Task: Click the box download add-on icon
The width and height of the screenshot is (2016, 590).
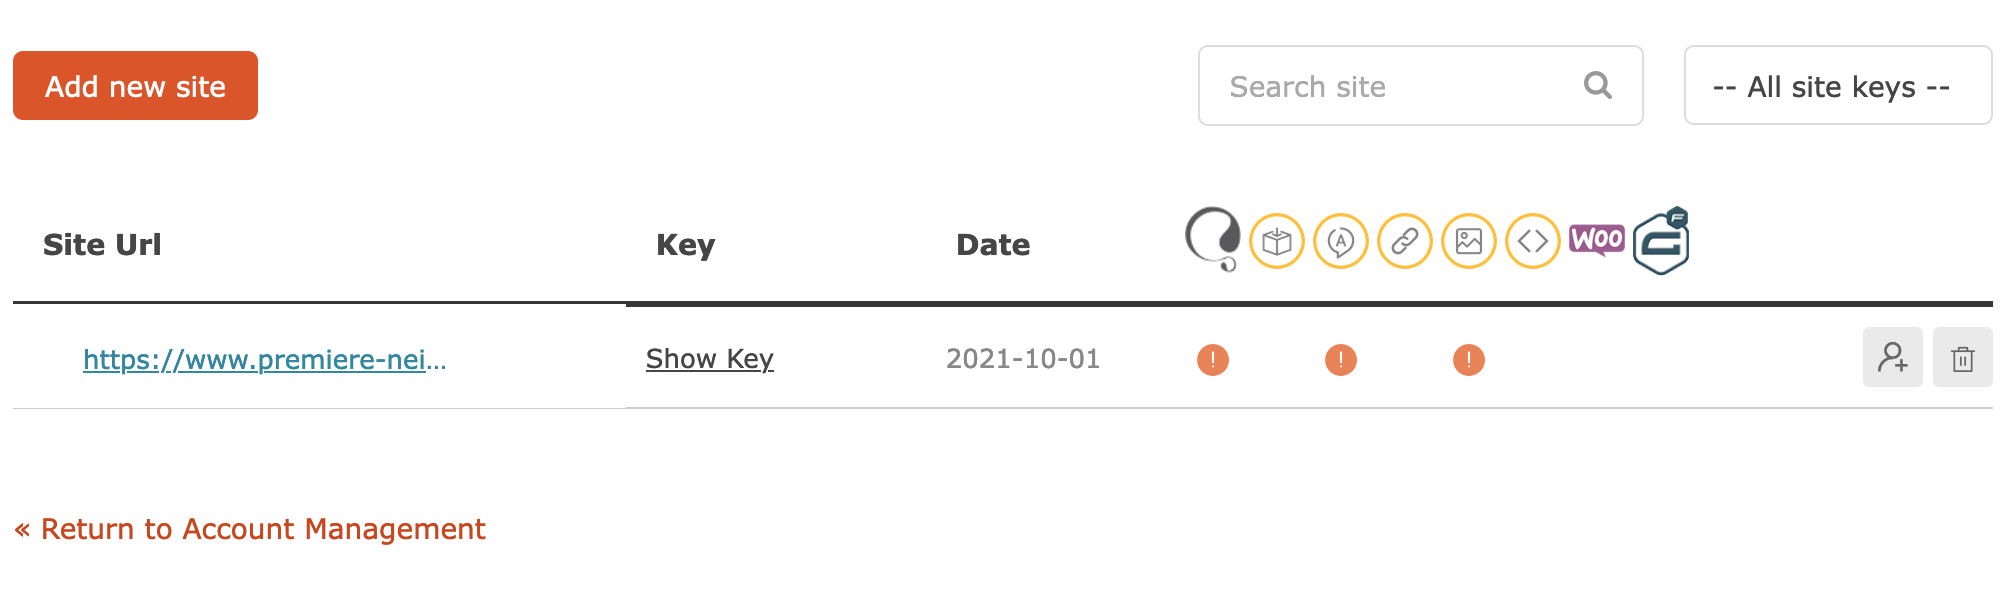Action: pyautogui.click(x=1277, y=241)
